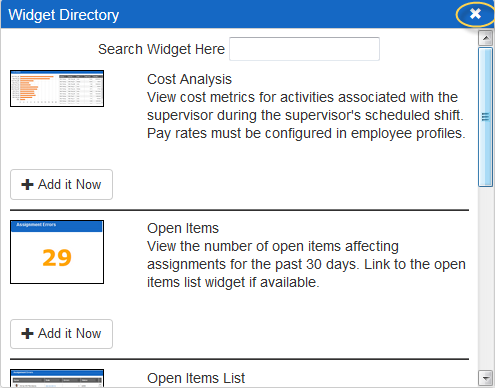Image resolution: width=495 pixels, height=388 pixels.
Task: Click the Cost Analysis description text
Action: pos(306,115)
